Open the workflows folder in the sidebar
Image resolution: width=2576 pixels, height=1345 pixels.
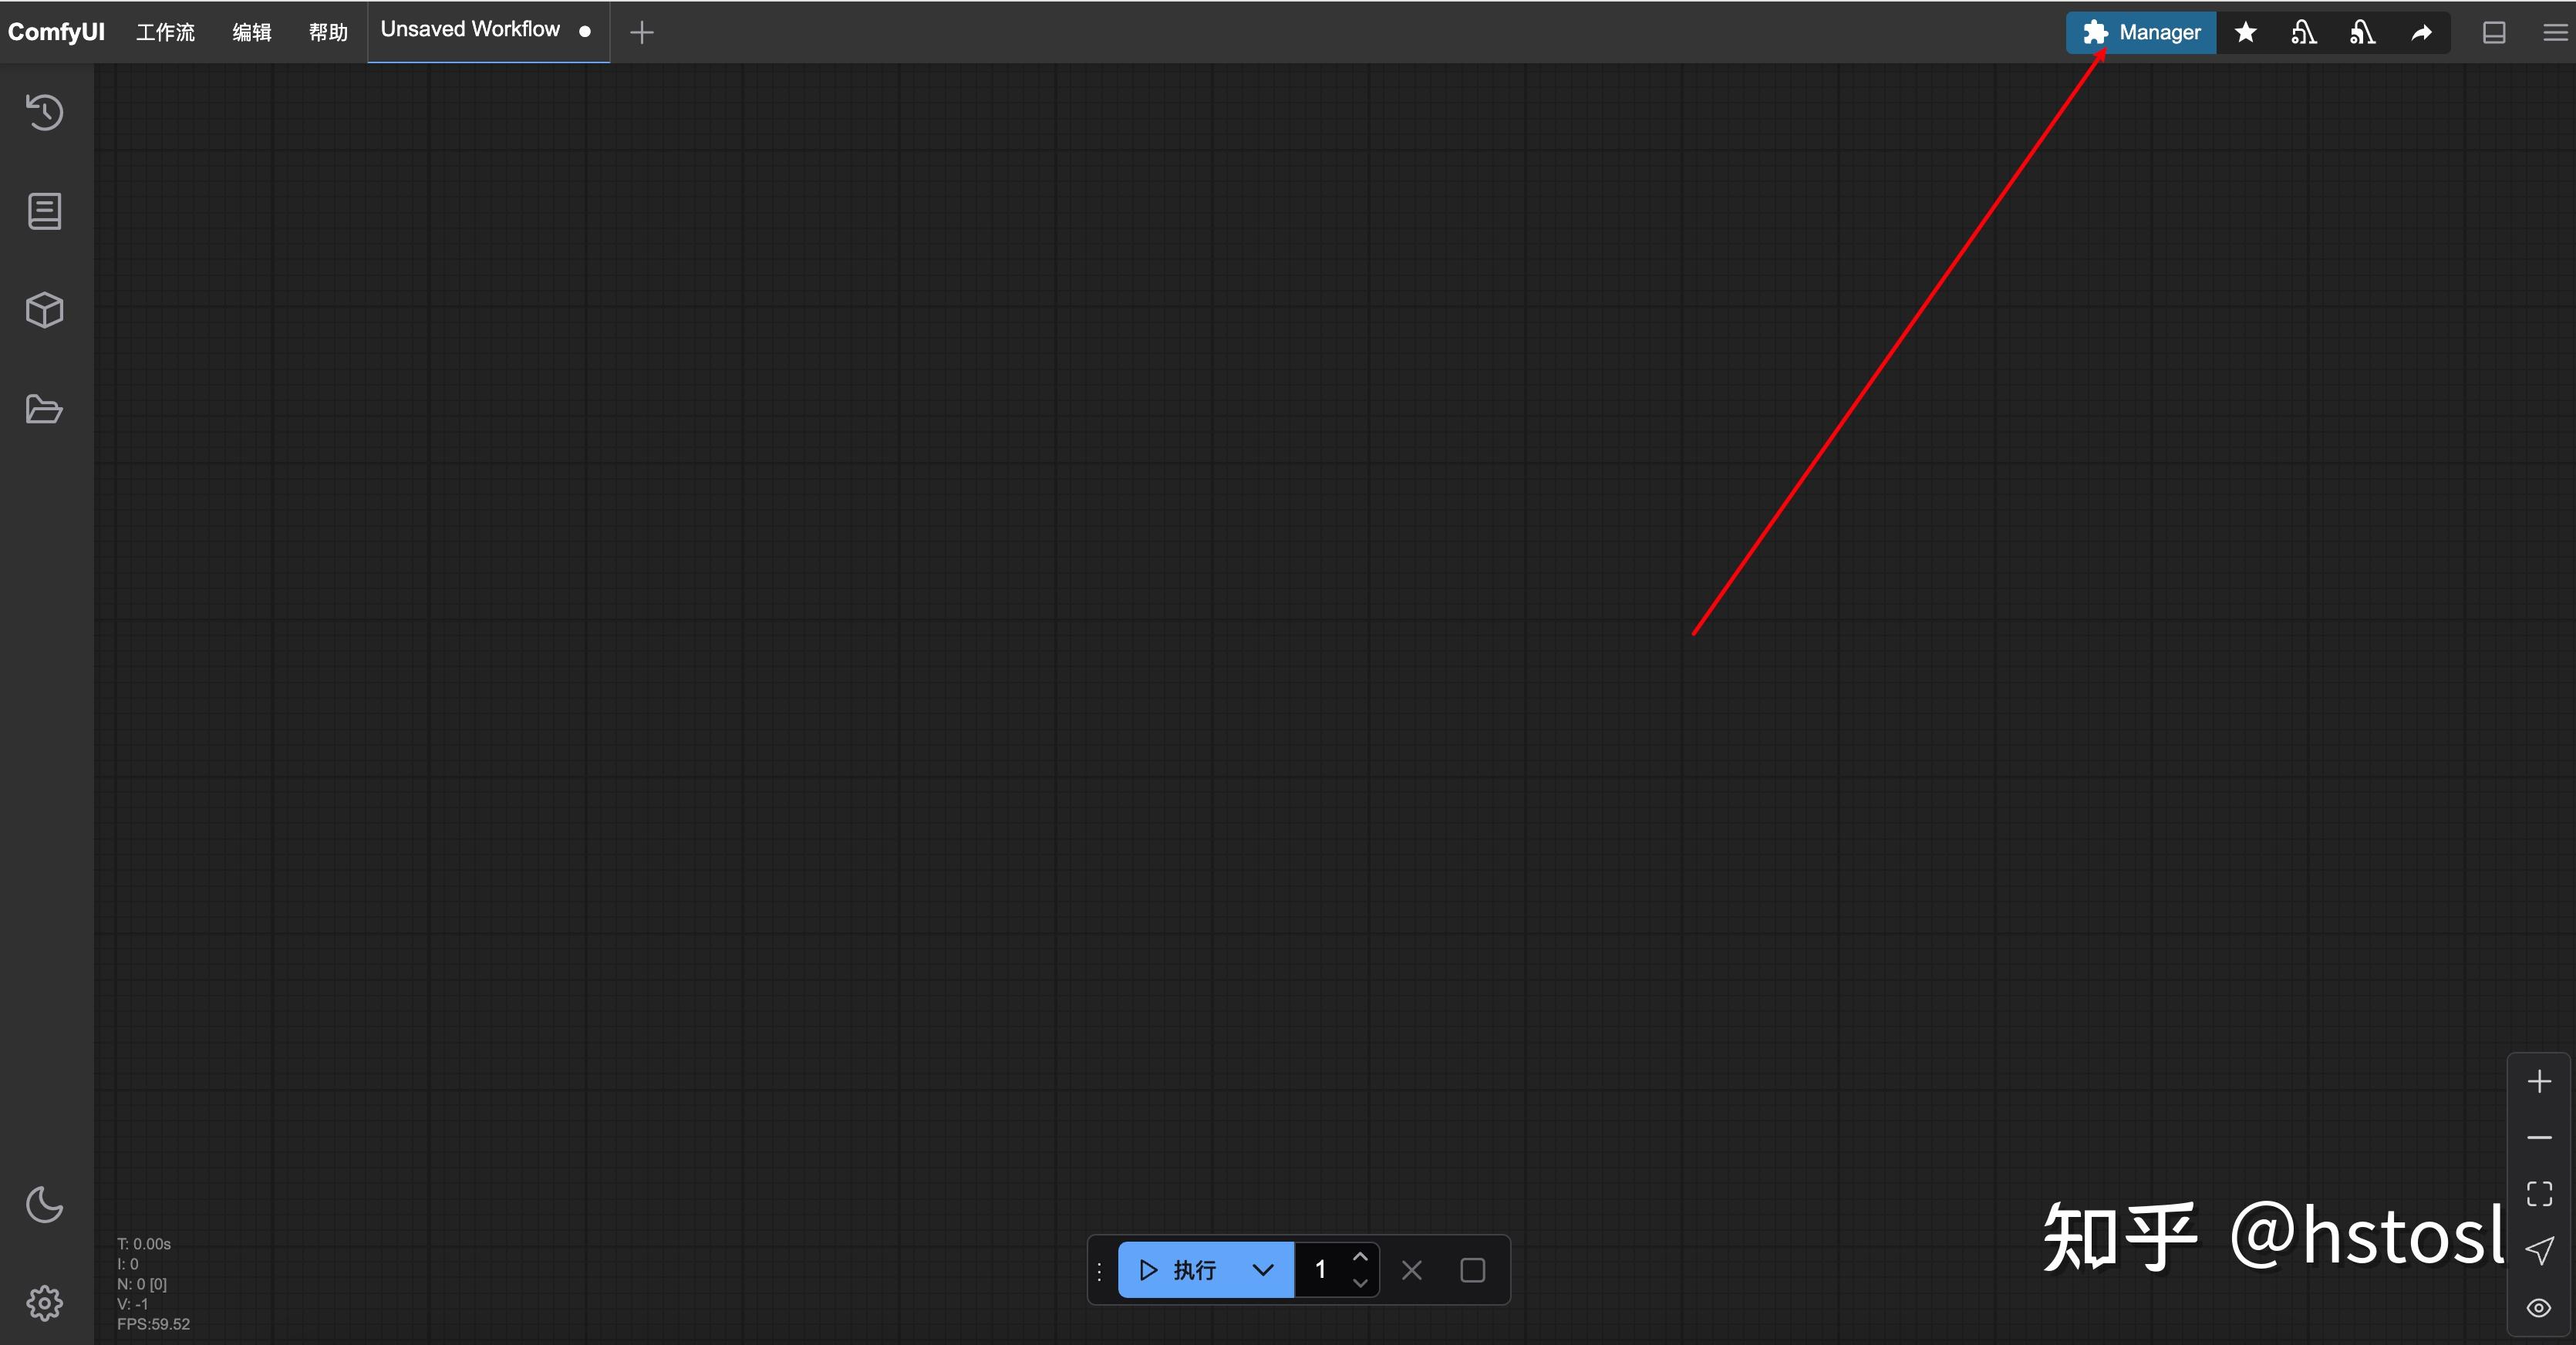44,409
